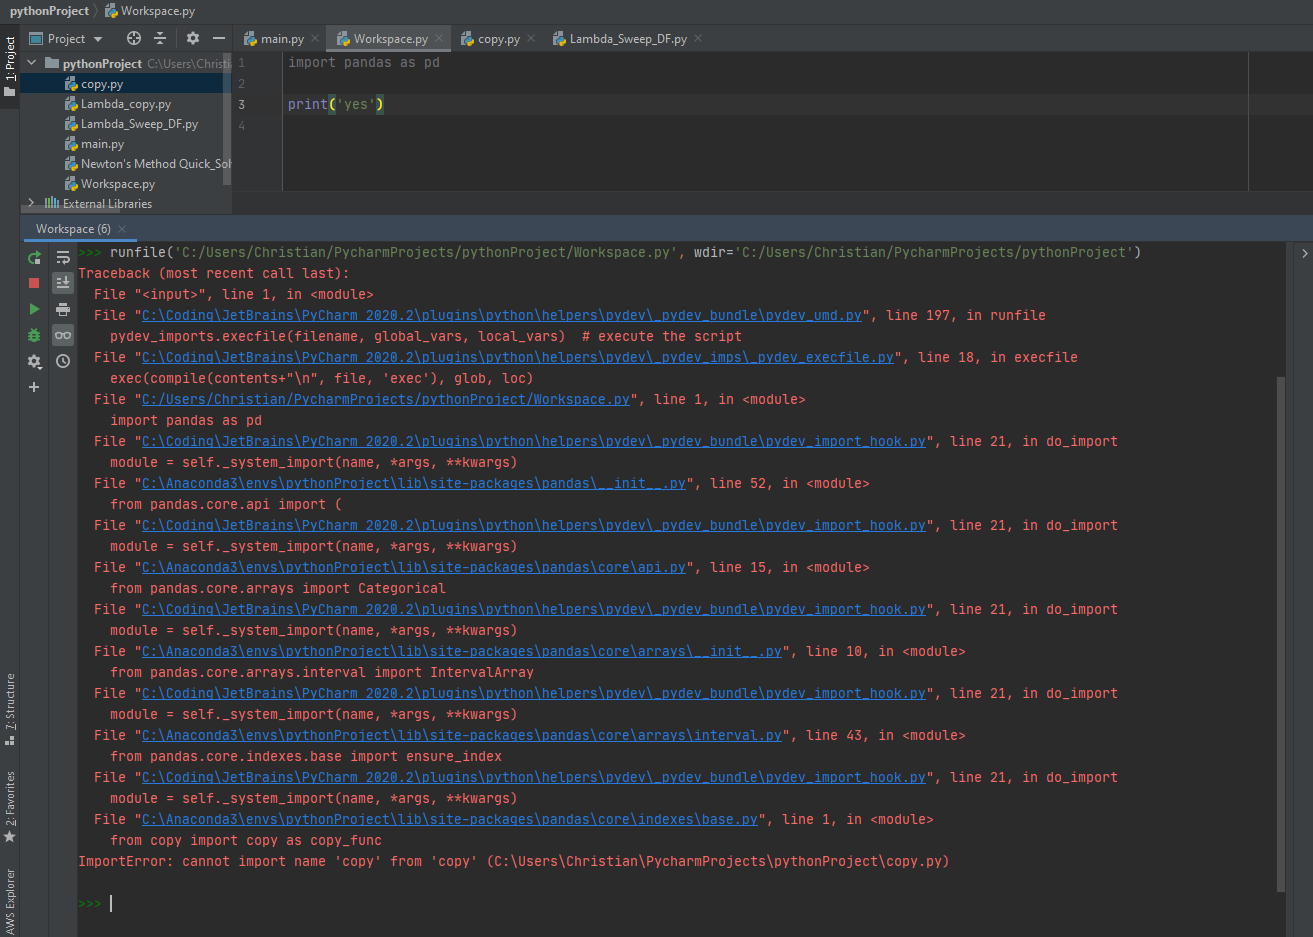The image size is (1313, 937).
Task: Stop the console with the red square
Action: 34,283
